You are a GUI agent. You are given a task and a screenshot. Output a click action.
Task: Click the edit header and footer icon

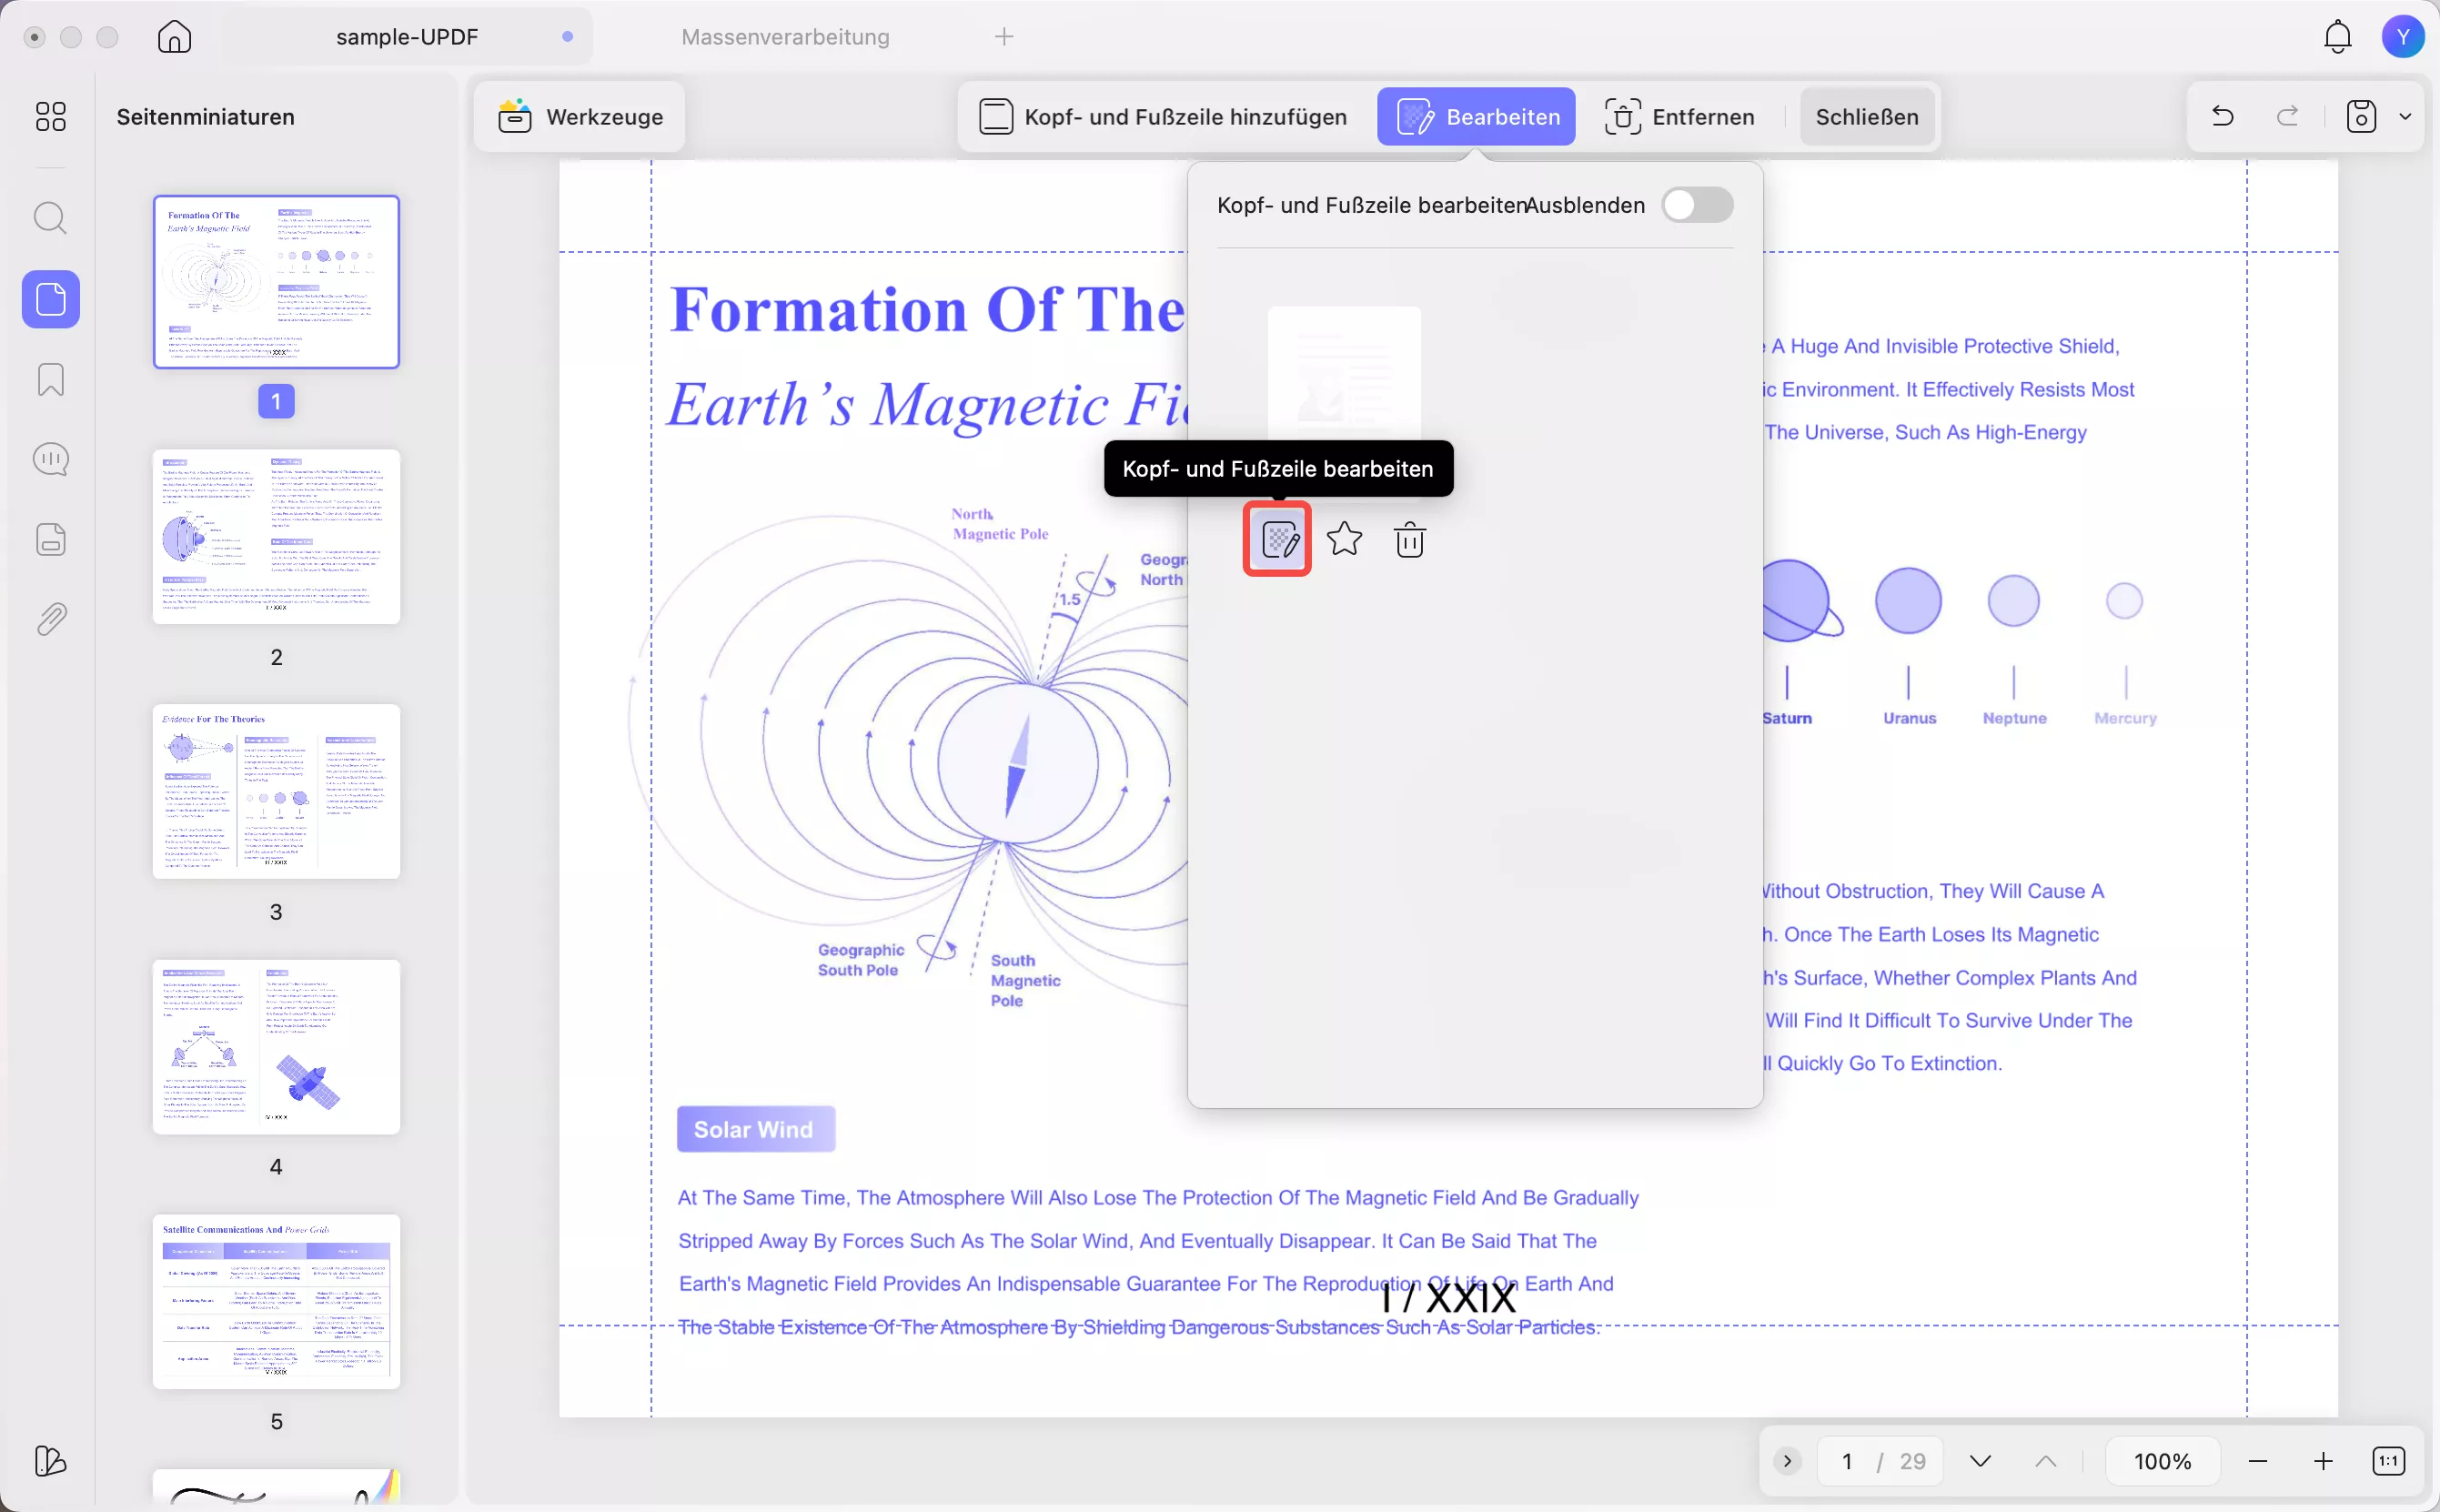click(x=1278, y=540)
